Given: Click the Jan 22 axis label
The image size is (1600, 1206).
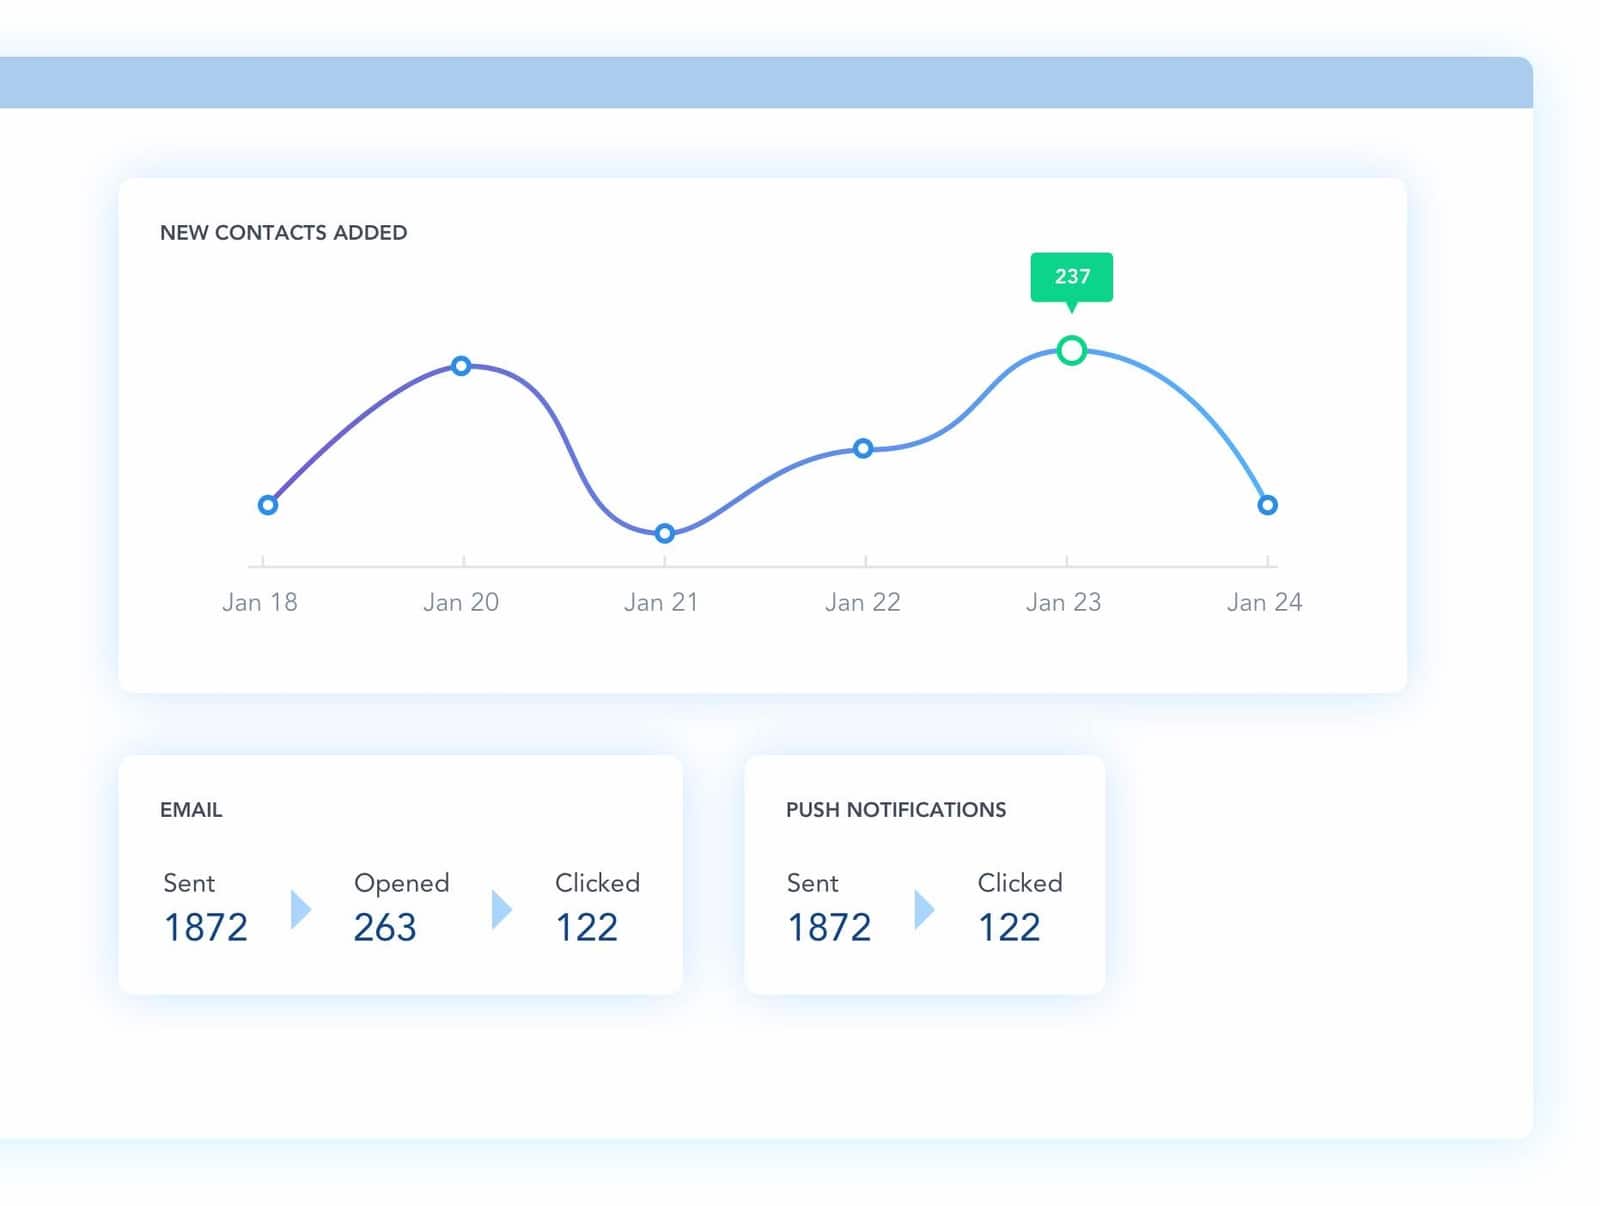Looking at the screenshot, I should point(863,602).
